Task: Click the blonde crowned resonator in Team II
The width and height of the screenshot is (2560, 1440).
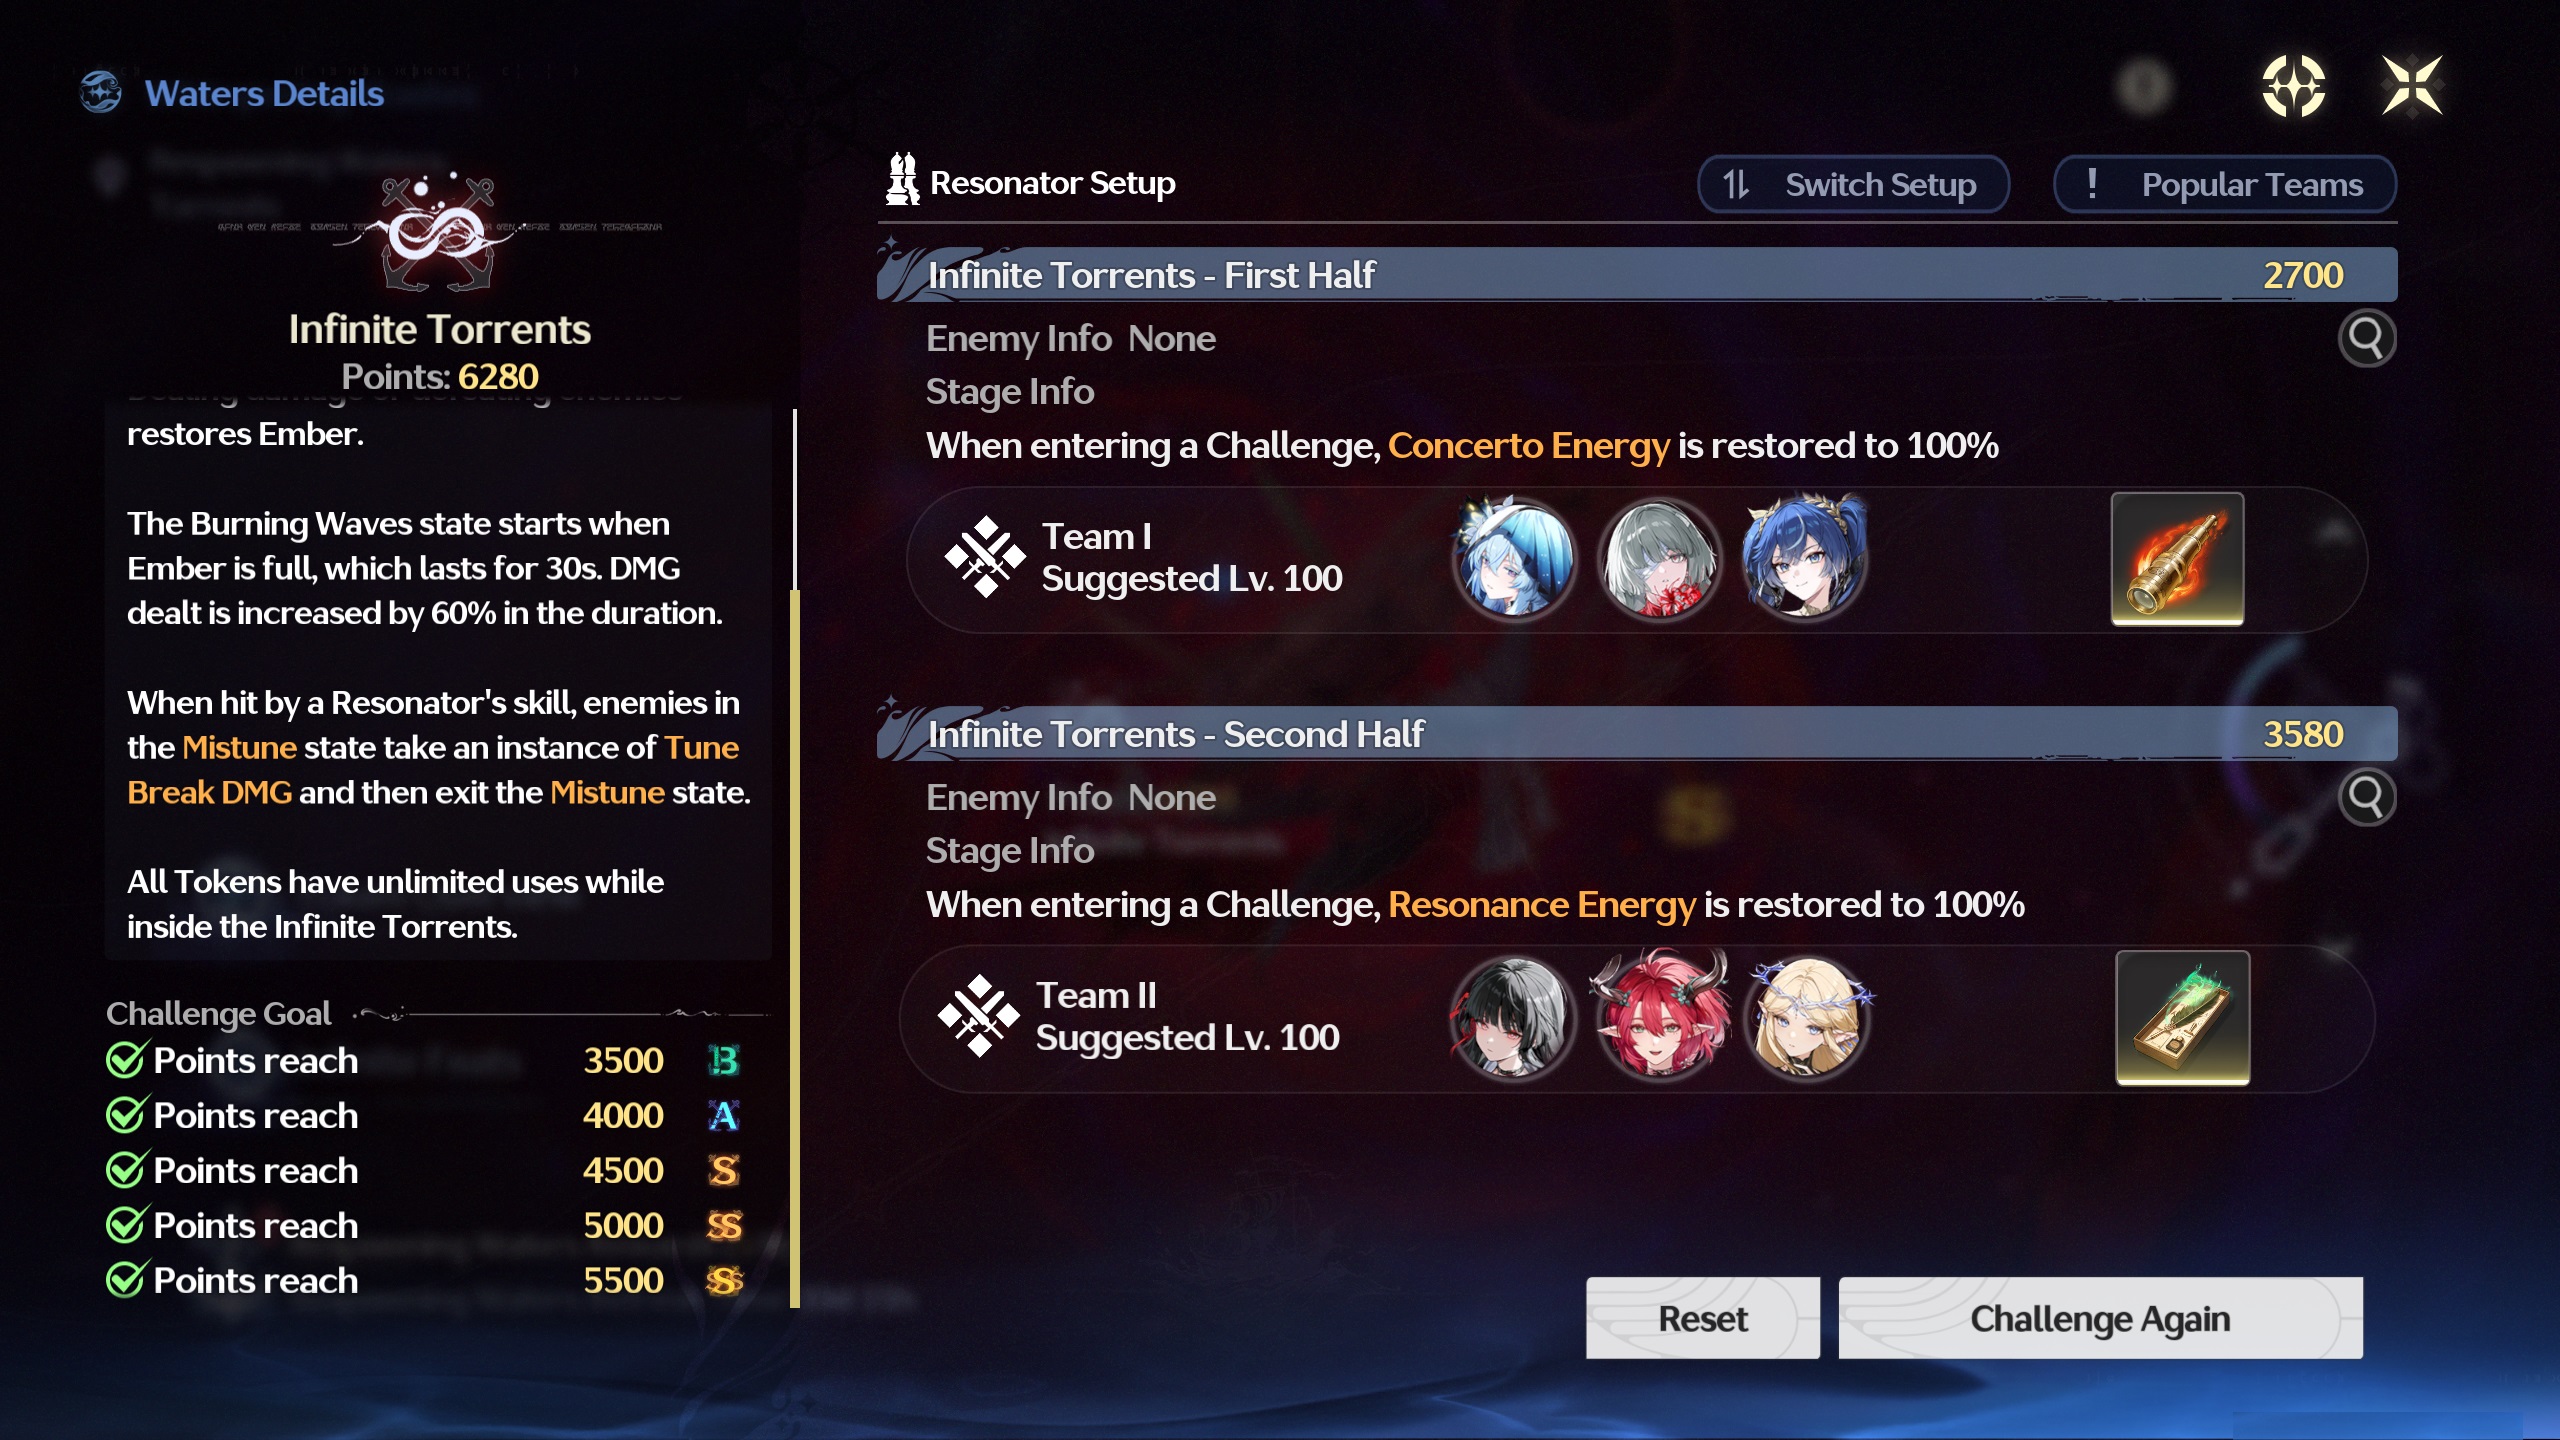Action: pyautogui.click(x=1807, y=1017)
